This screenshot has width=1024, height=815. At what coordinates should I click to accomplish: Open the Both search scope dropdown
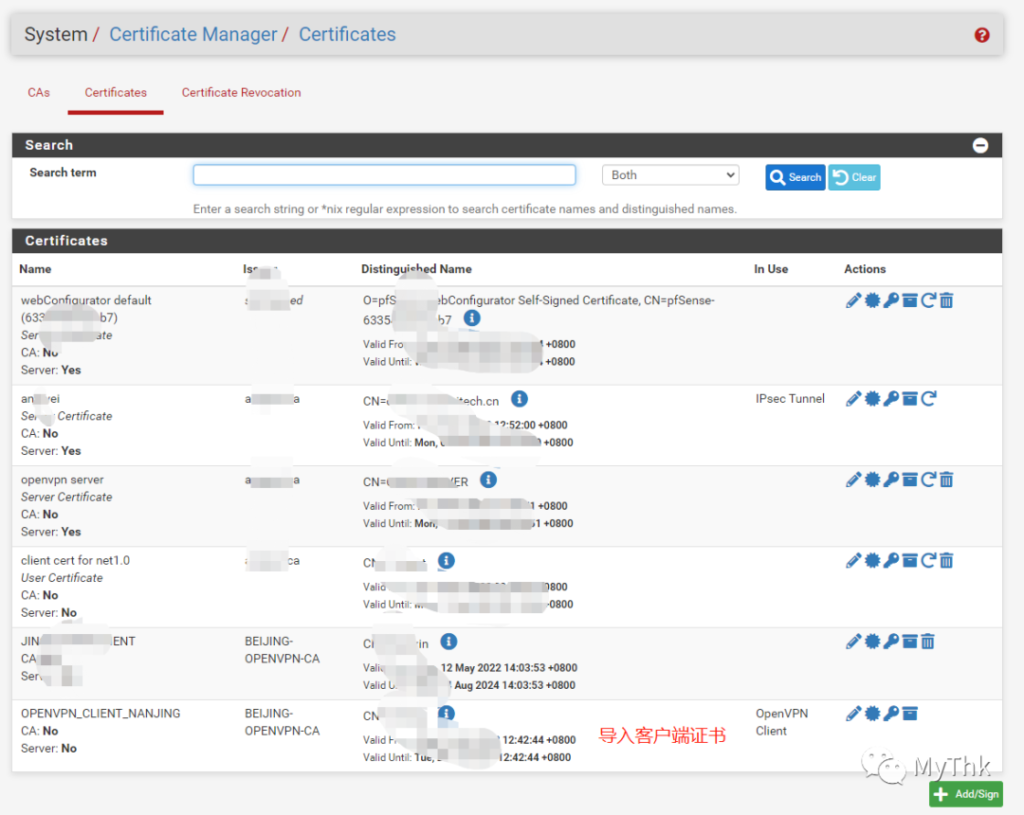(x=670, y=175)
